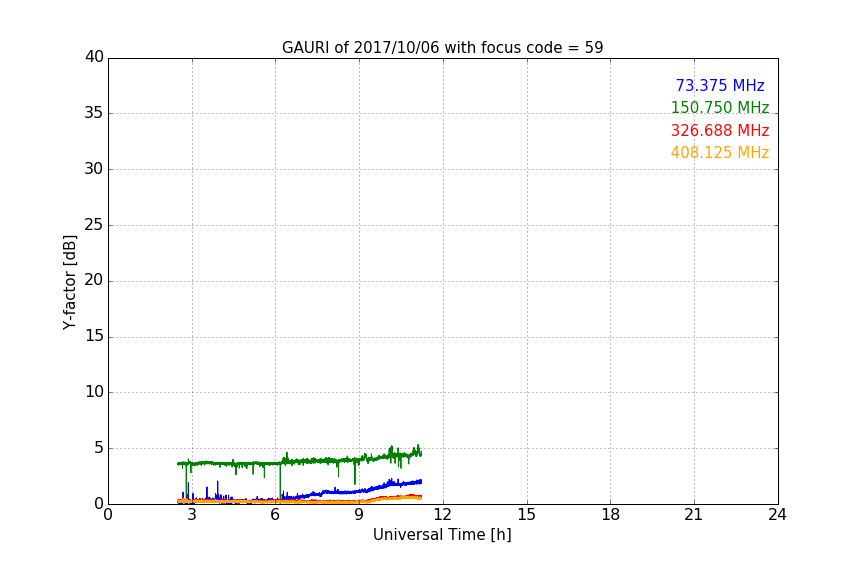Click the x-axis tick label 12
The height and width of the screenshot is (576, 864).
(443, 515)
